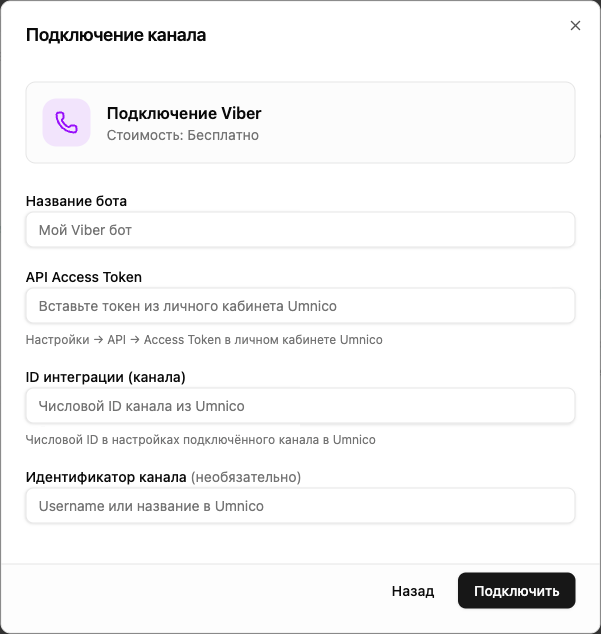Click the 'Идентификатор канала' label text

click(x=106, y=477)
